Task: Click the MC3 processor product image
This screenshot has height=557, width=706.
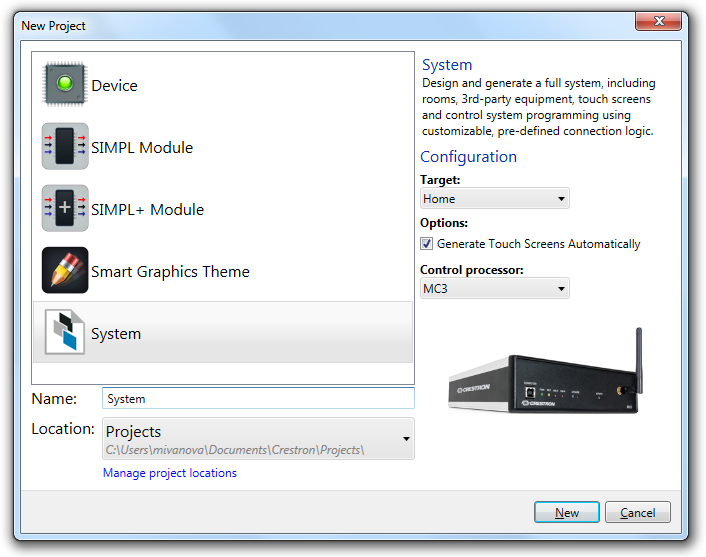Action: pyautogui.click(x=546, y=371)
